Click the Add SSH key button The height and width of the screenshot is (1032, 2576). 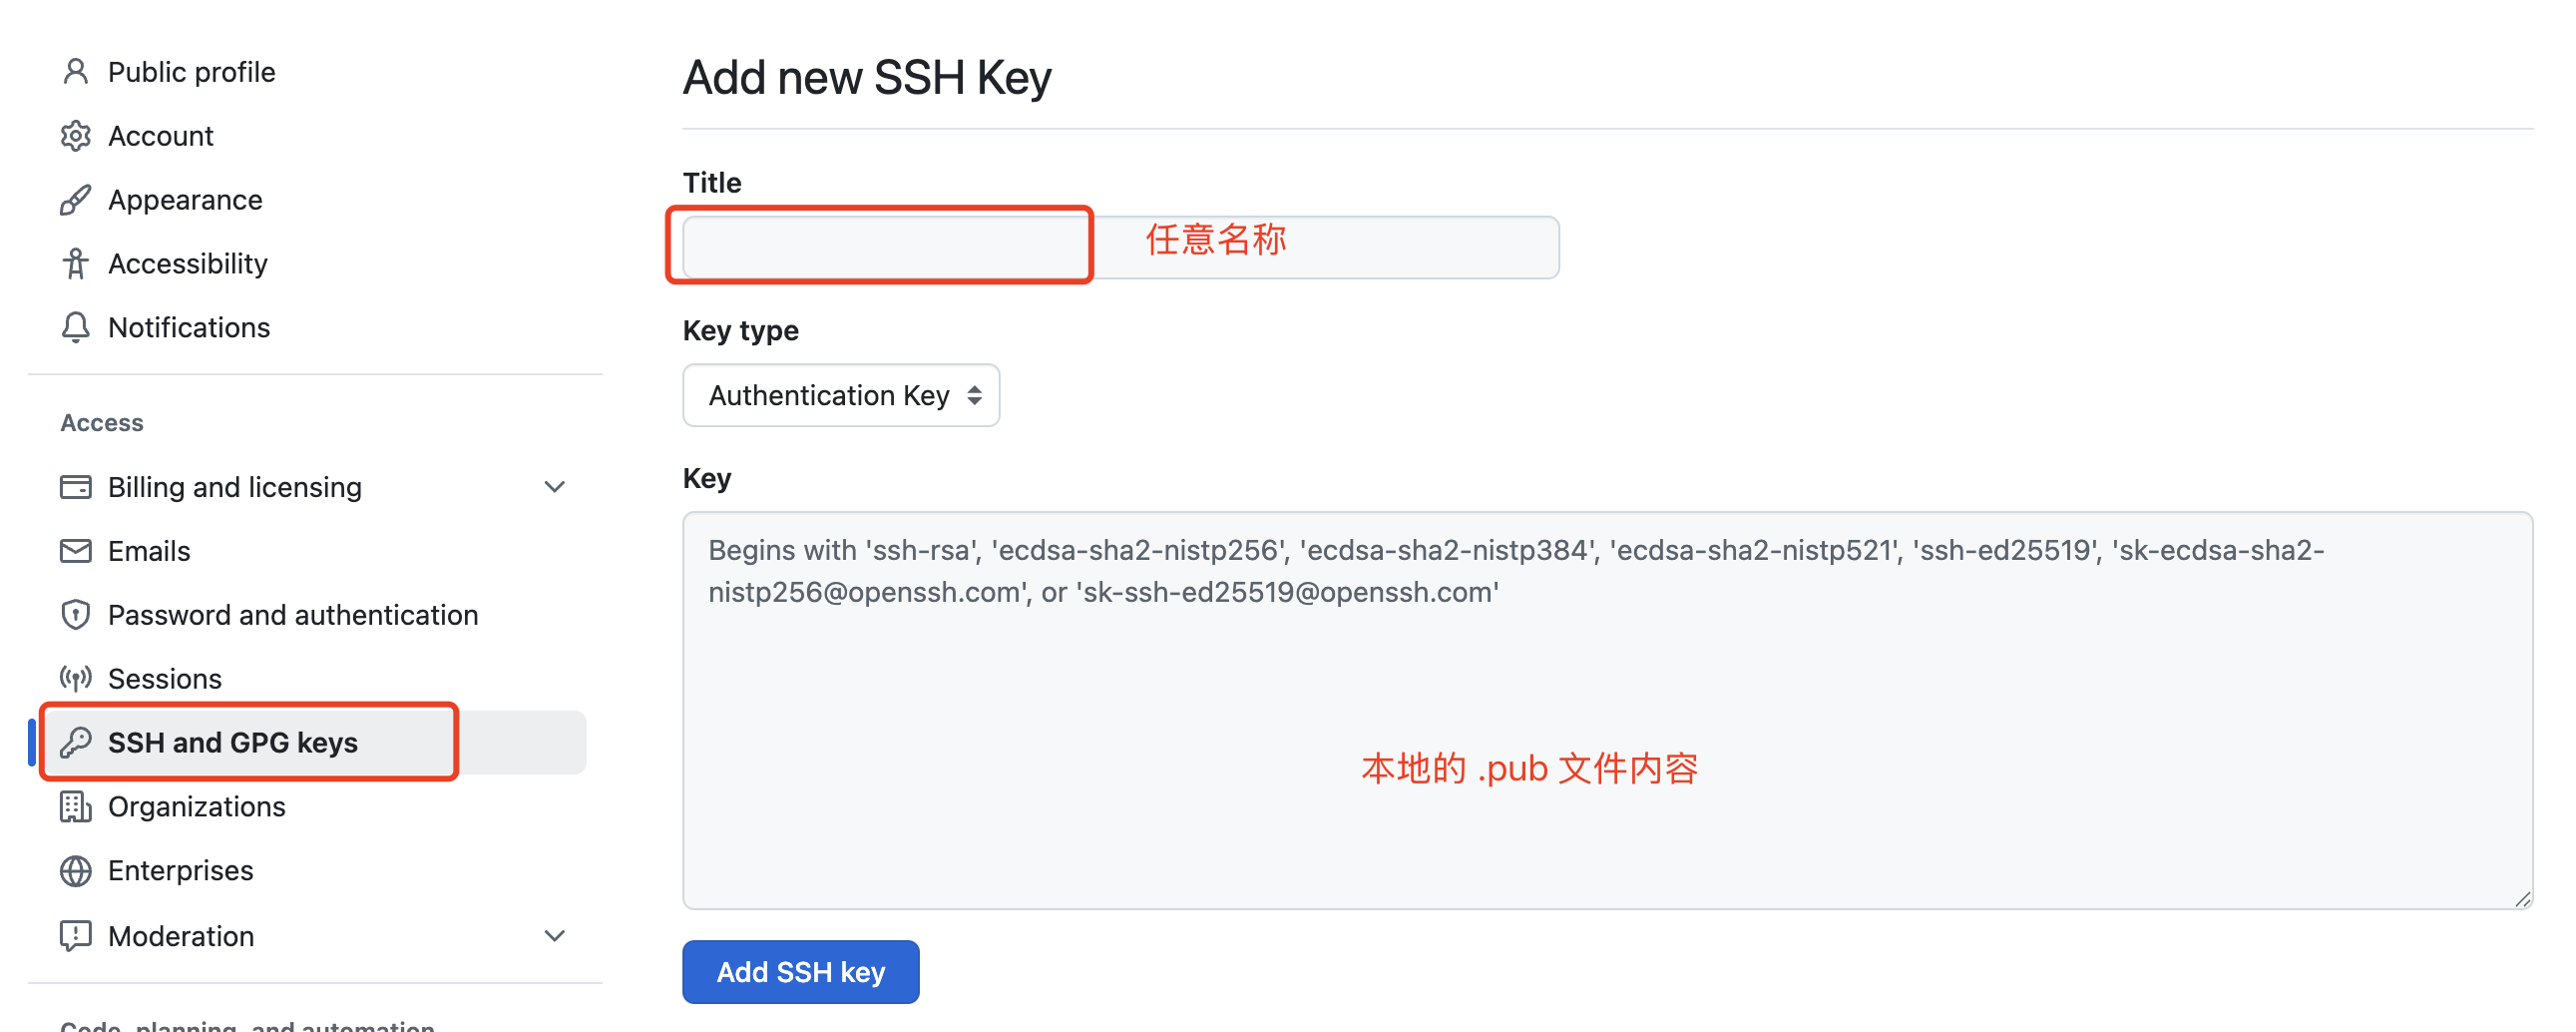click(x=801, y=972)
